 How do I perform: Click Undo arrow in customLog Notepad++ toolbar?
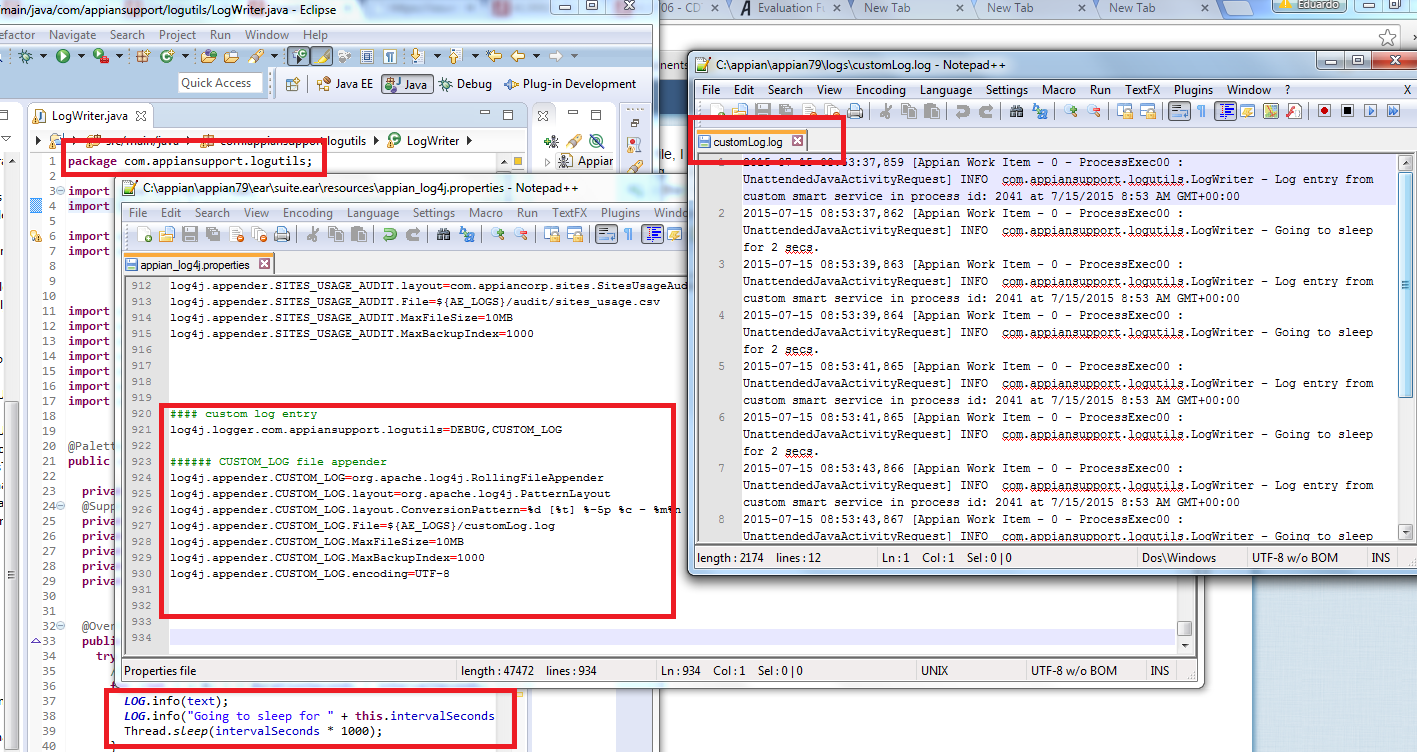click(x=962, y=111)
